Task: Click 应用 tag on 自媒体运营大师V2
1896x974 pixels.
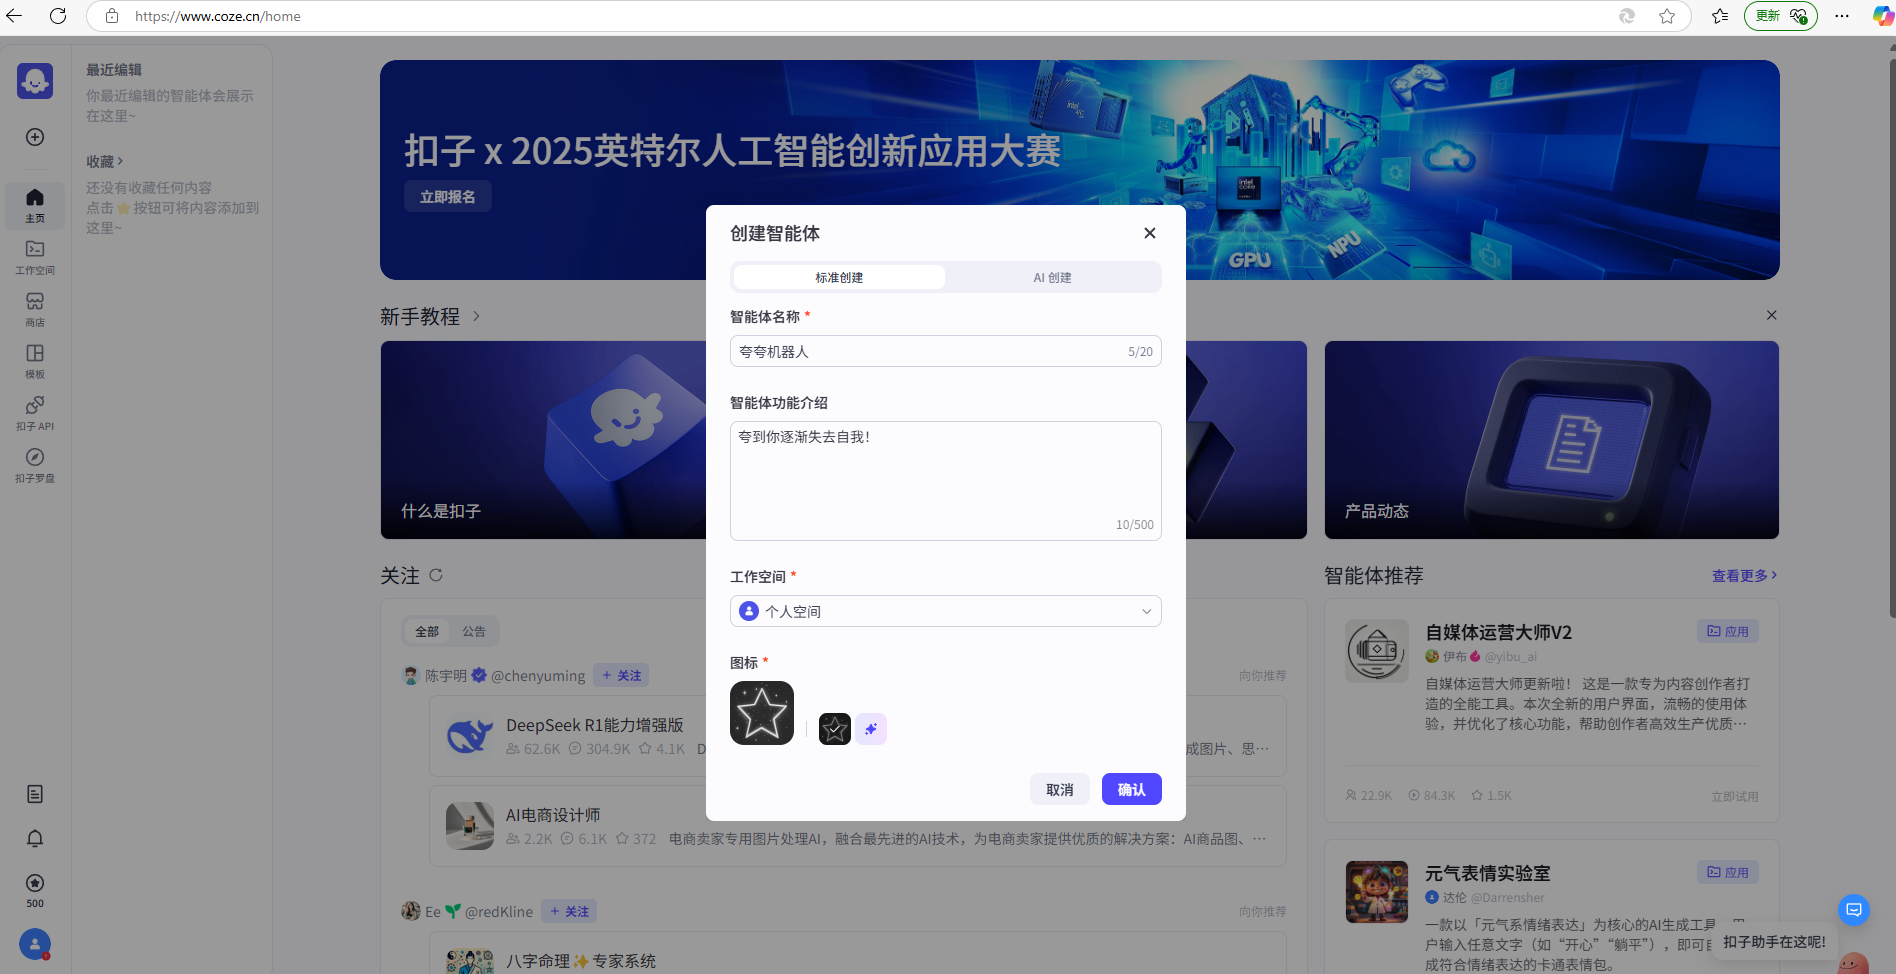Action: (x=1728, y=631)
